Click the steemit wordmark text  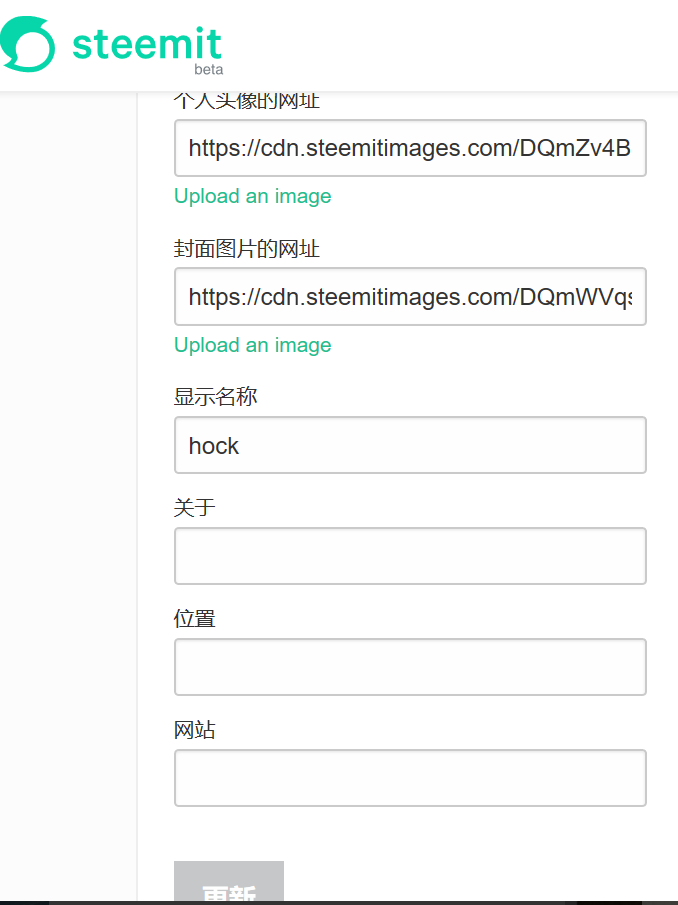(146, 43)
